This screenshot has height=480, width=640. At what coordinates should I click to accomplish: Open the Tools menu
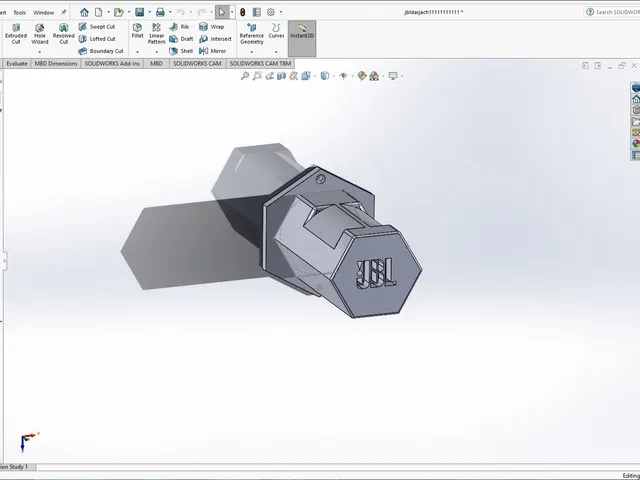tap(19, 13)
